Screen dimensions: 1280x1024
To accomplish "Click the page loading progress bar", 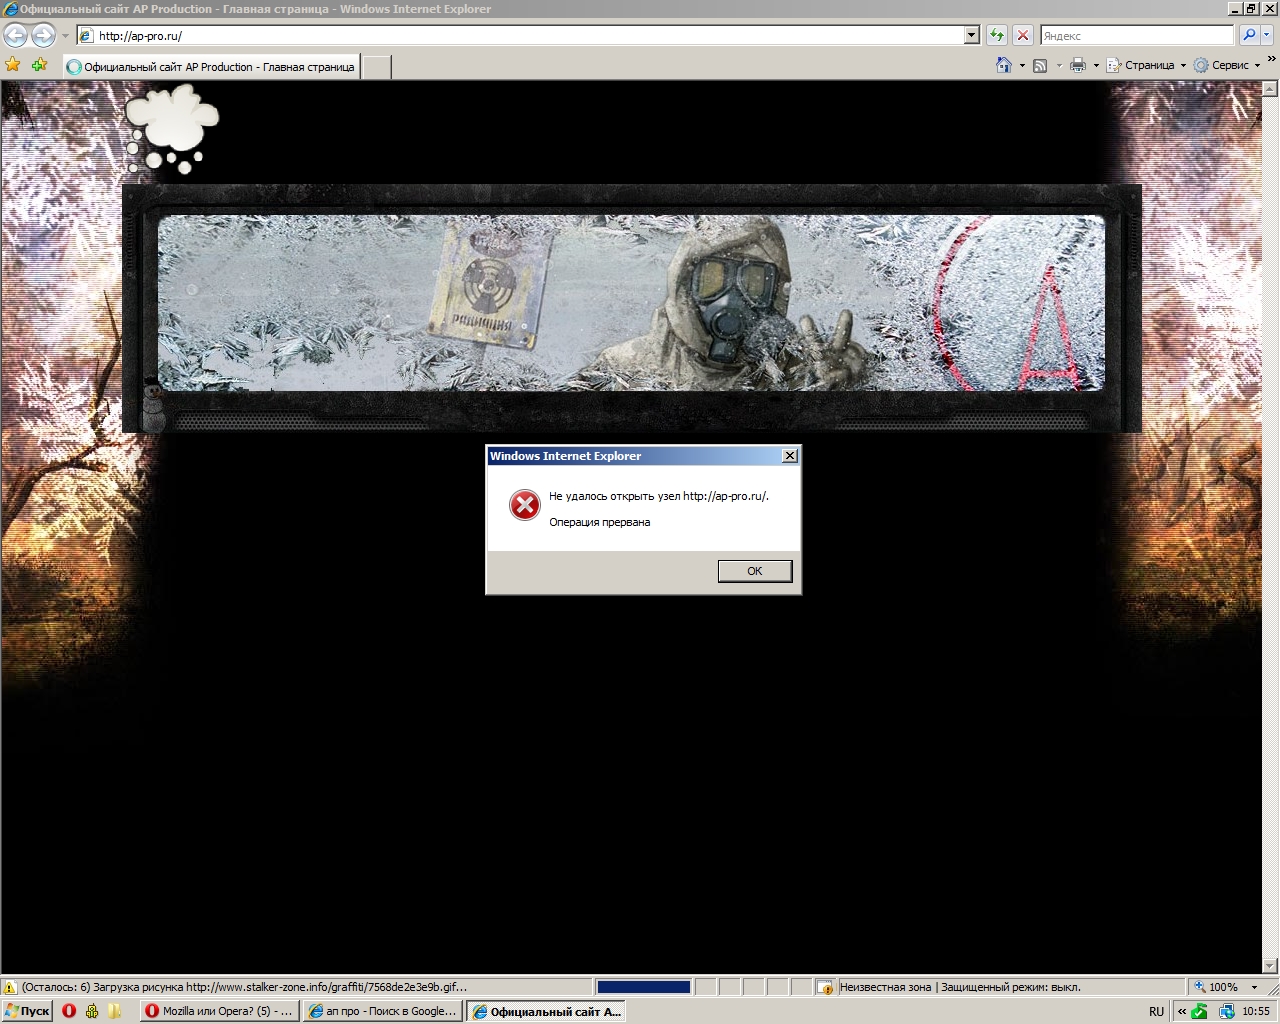I will click(x=643, y=987).
